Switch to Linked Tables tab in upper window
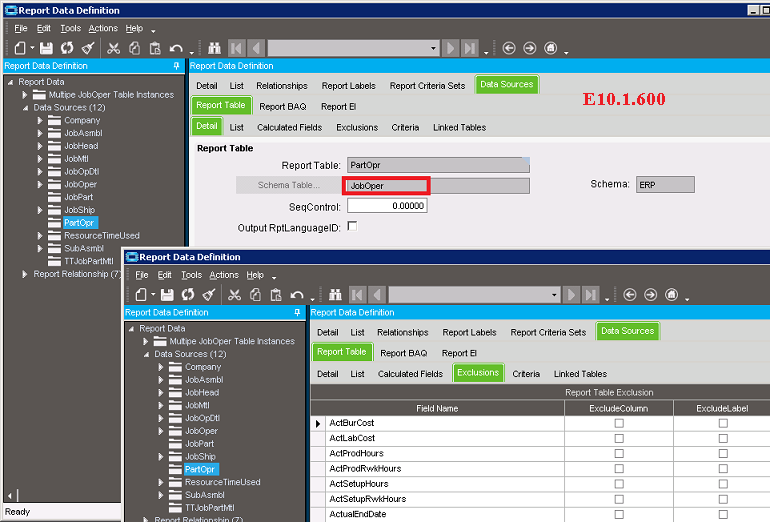This screenshot has width=770, height=522. click(x=459, y=127)
